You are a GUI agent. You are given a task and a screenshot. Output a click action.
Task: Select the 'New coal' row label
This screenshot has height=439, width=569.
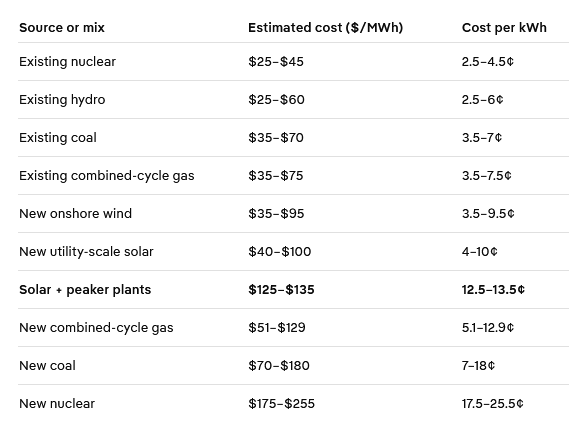pyautogui.click(x=48, y=366)
